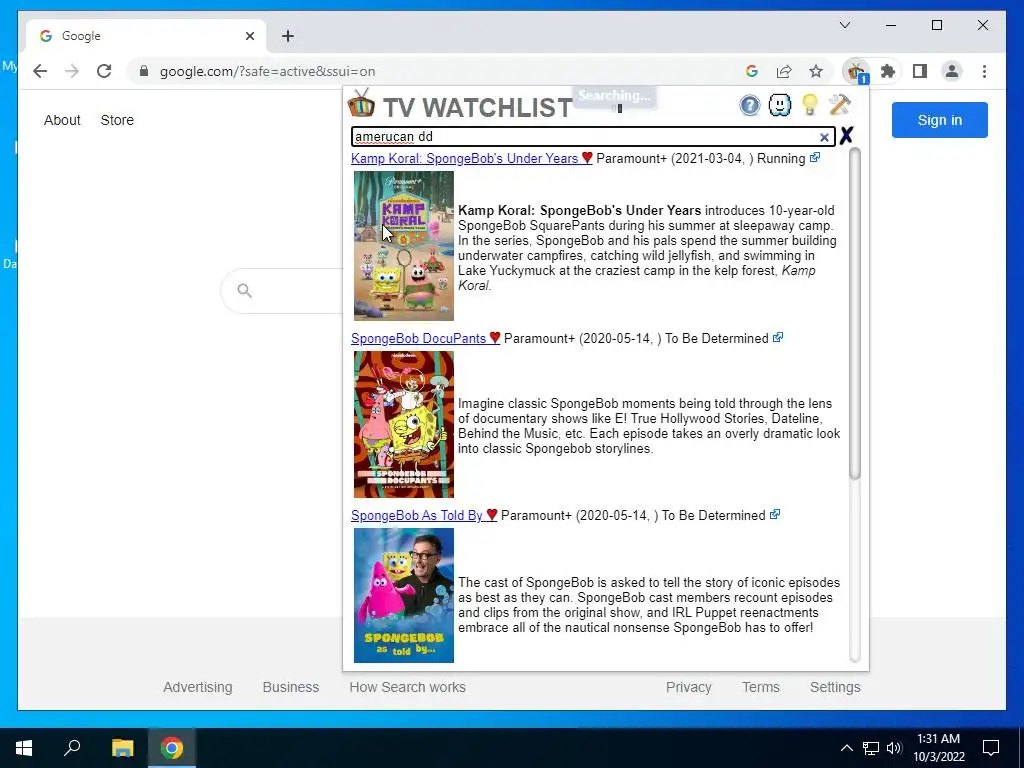The width and height of the screenshot is (1024, 768).
Task: Open the Chrome profile avatar icon
Action: pyautogui.click(x=952, y=71)
